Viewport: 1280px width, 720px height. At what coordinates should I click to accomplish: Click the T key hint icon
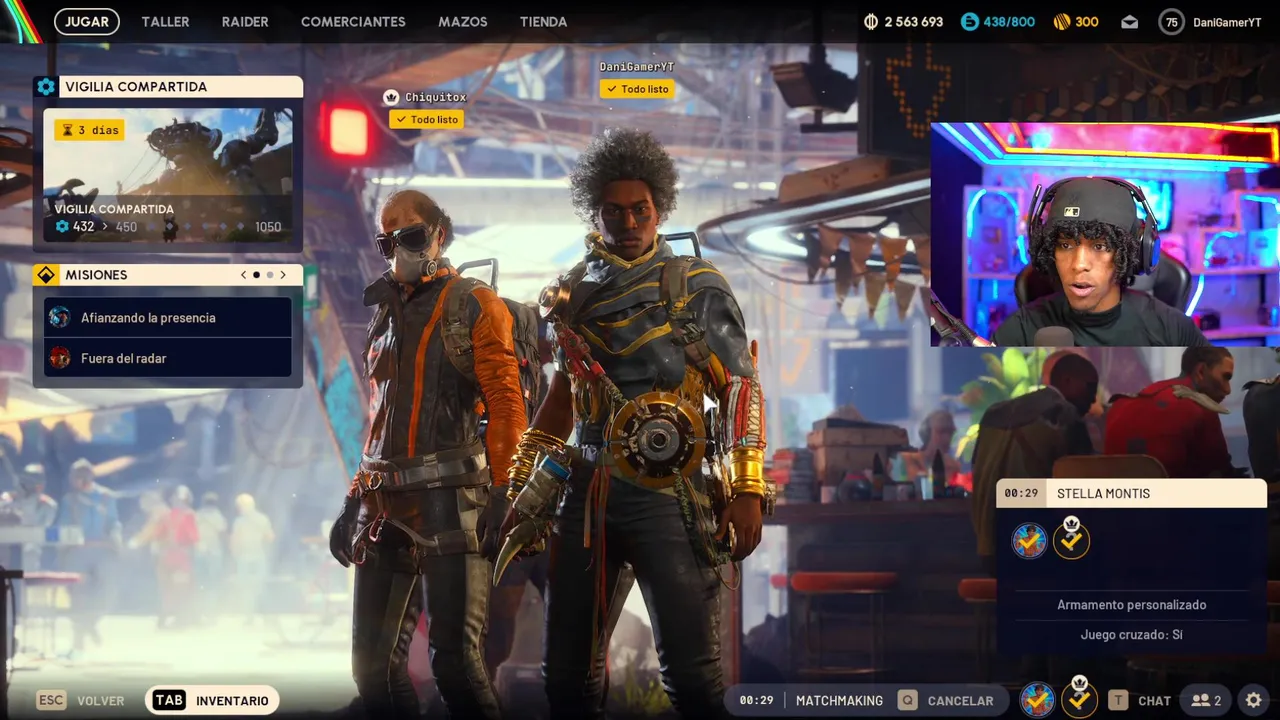[x=1118, y=701]
